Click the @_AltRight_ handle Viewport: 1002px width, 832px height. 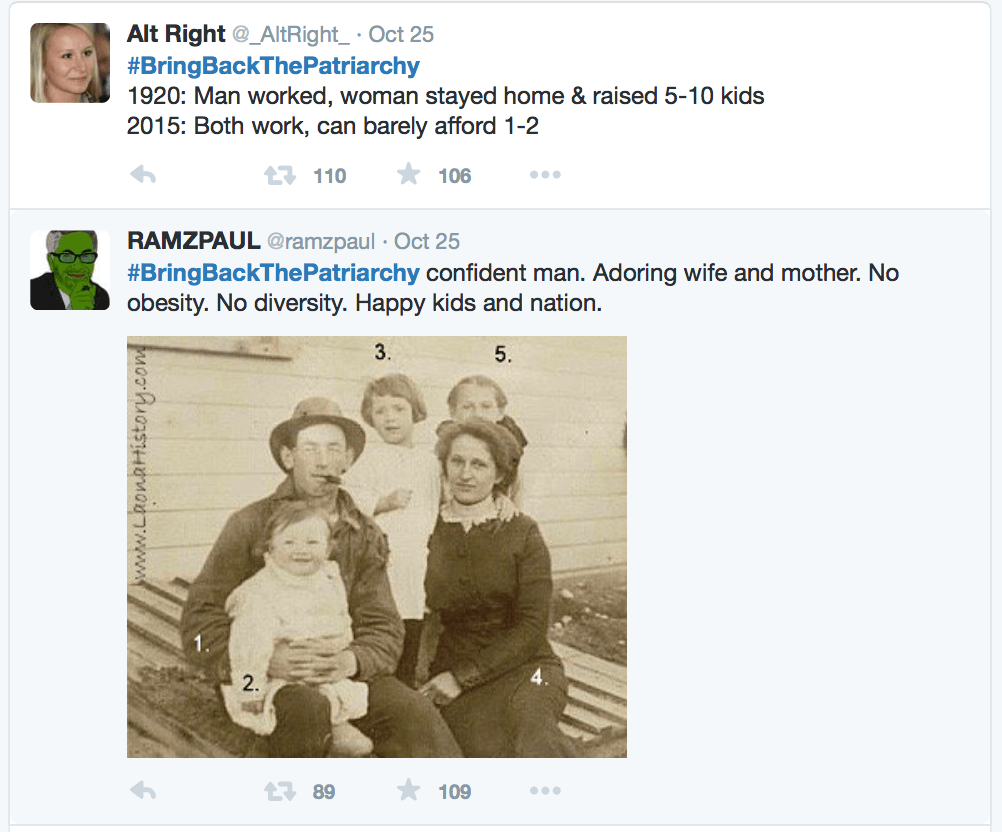tap(291, 35)
